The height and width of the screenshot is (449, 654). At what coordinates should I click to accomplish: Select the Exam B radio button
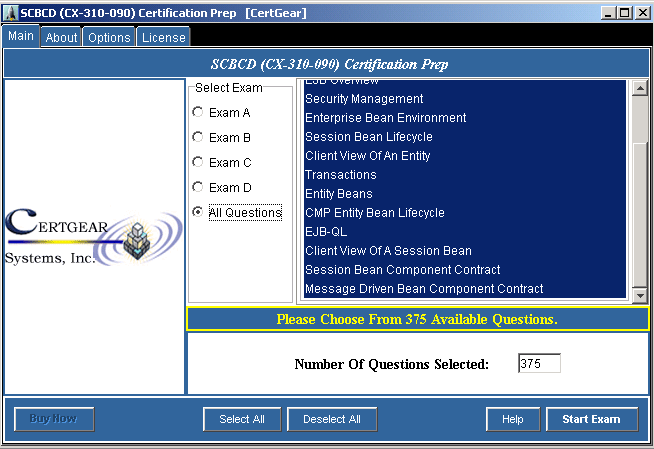[198, 137]
